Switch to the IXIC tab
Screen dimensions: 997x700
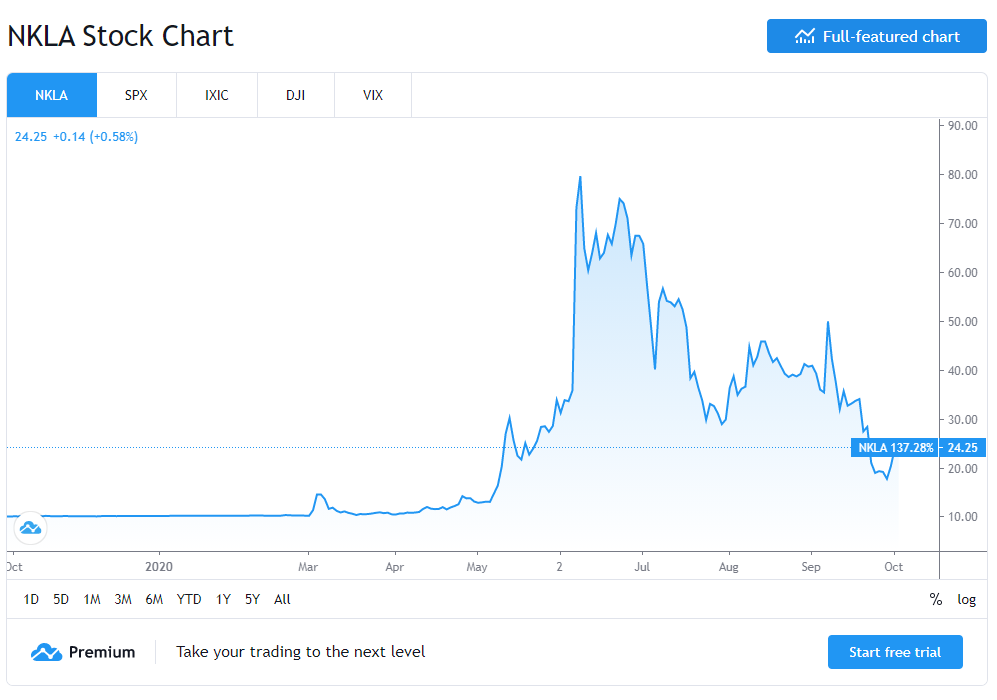pyautogui.click(x=217, y=95)
